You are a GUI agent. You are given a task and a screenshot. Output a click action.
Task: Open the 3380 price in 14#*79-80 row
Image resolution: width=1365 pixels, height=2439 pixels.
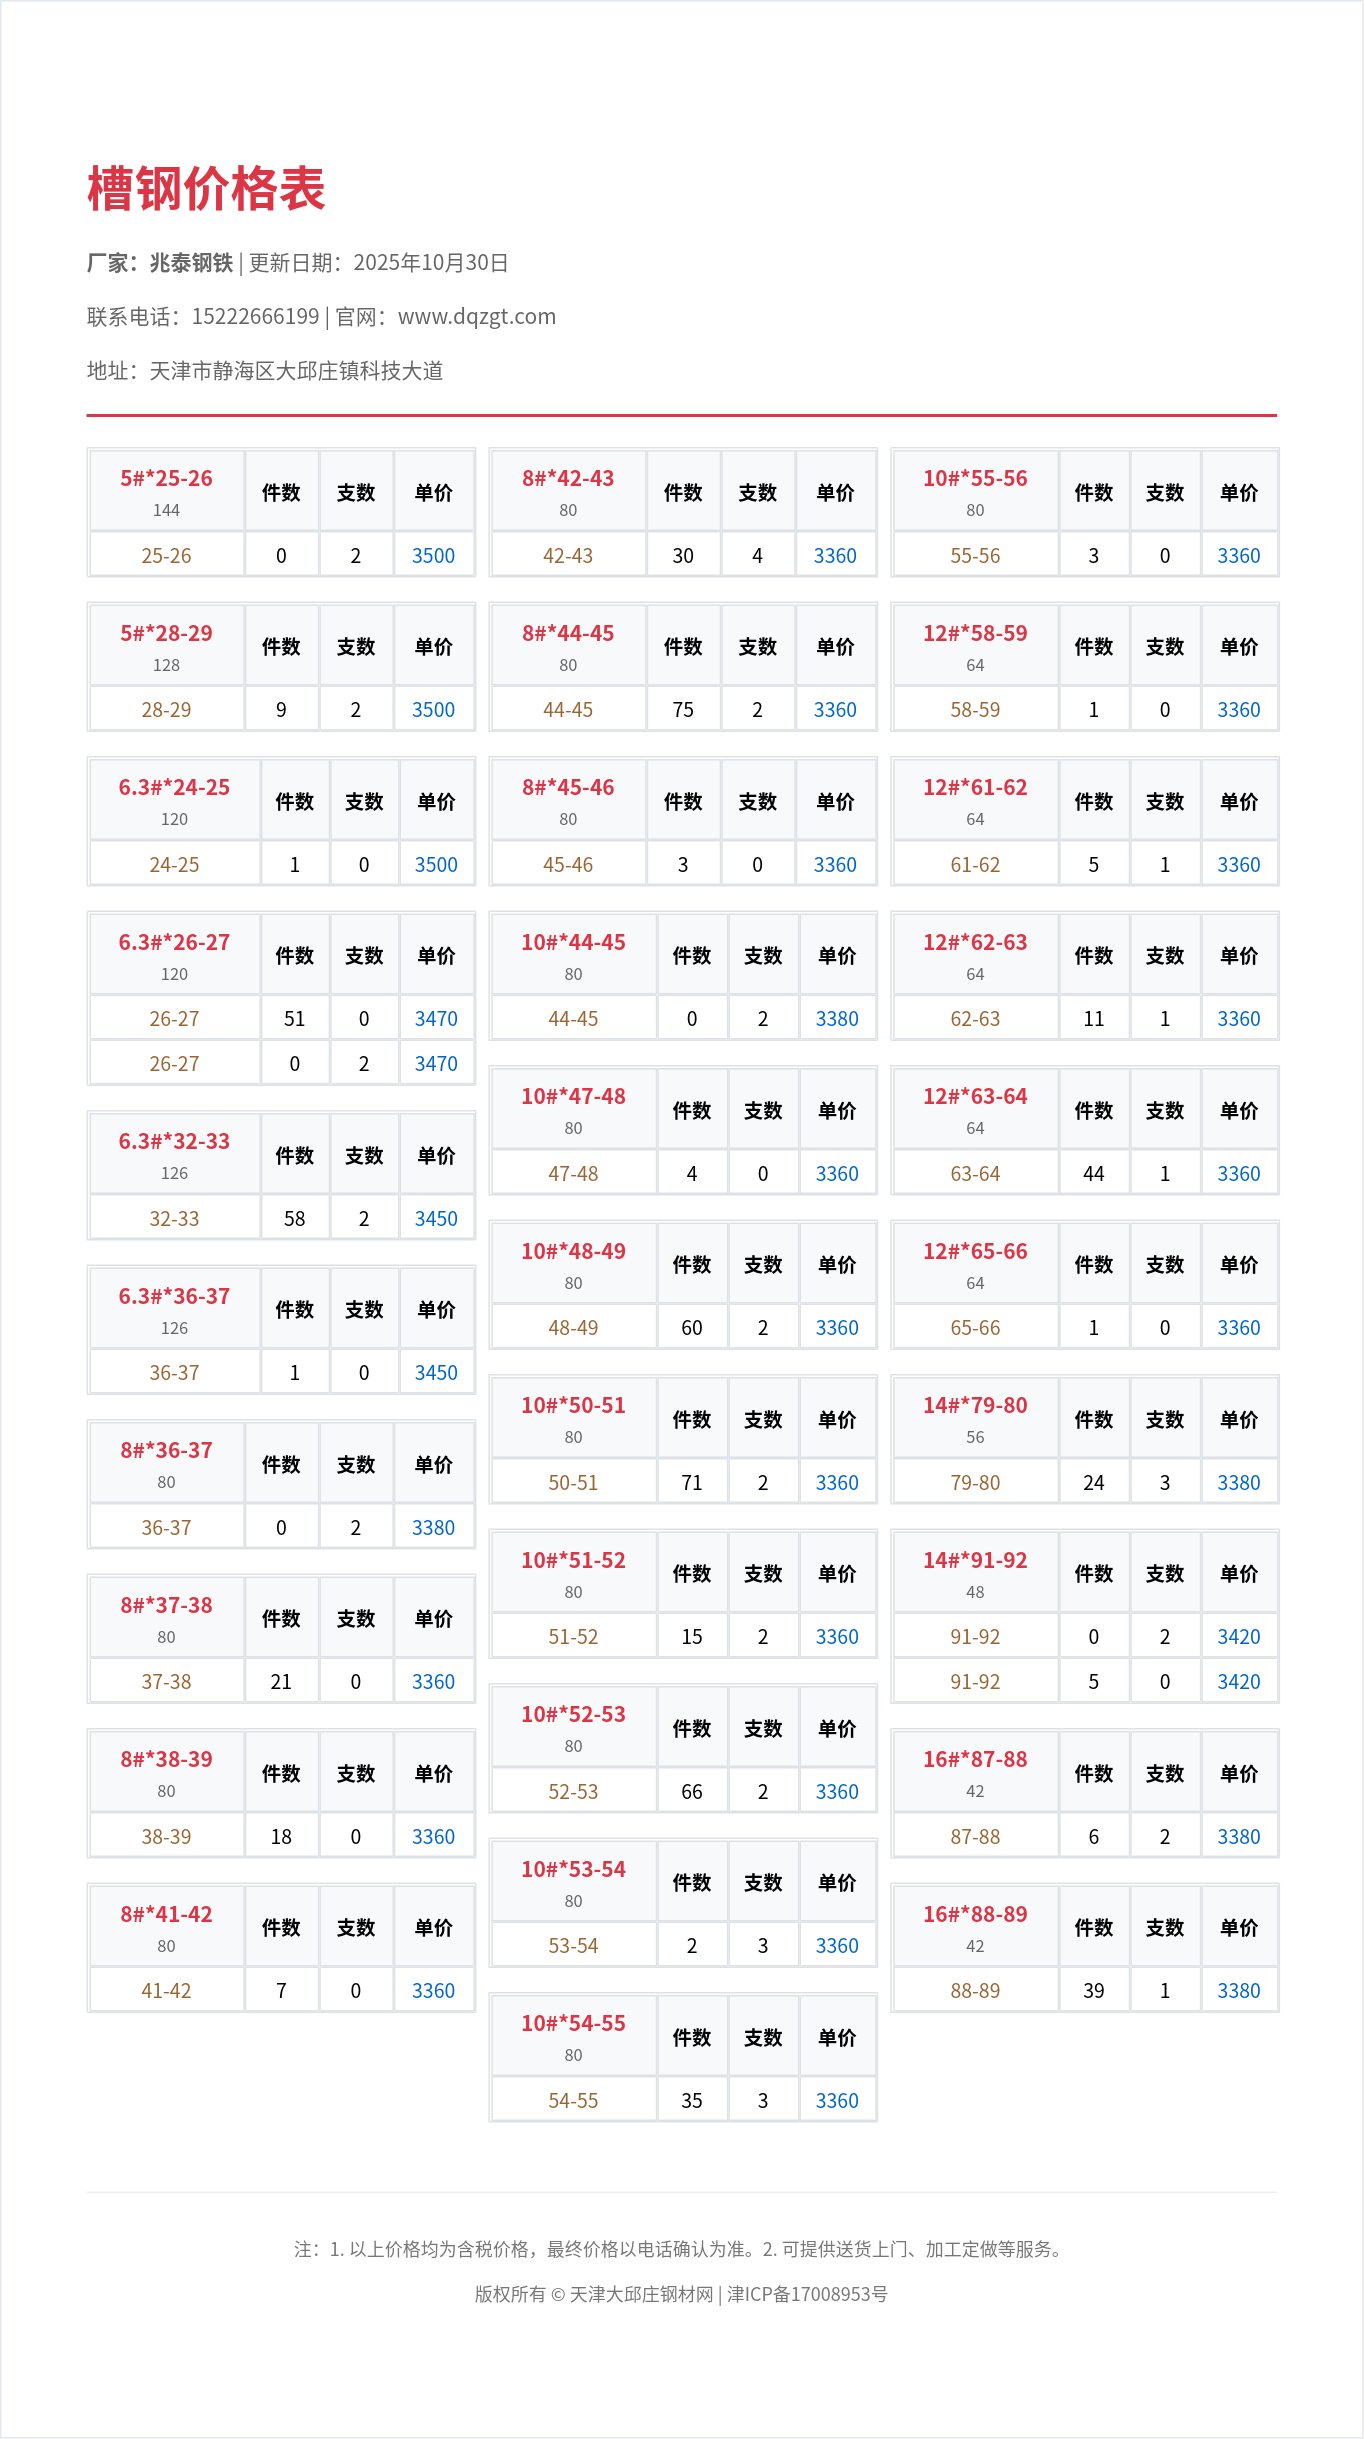[1238, 1483]
